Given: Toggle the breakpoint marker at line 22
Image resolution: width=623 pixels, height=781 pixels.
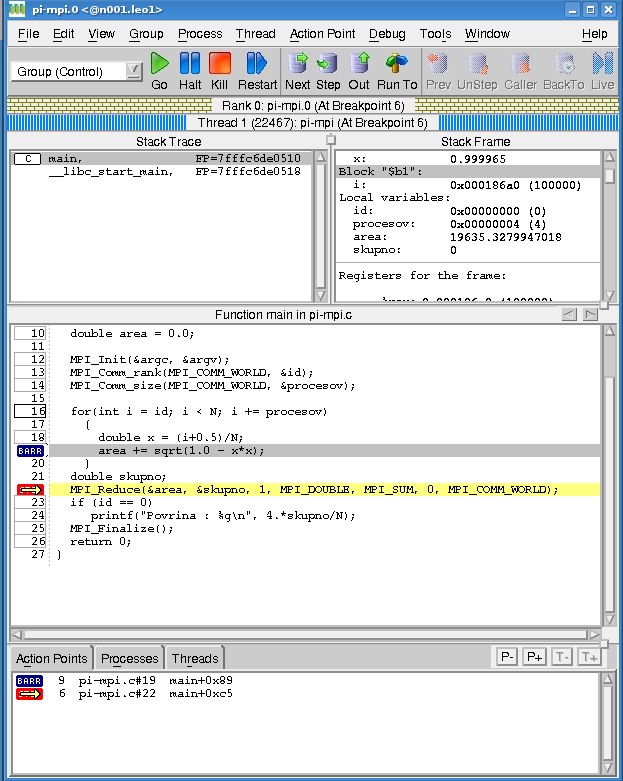Looking at the screenshot, I should click(x=31, y=490).
